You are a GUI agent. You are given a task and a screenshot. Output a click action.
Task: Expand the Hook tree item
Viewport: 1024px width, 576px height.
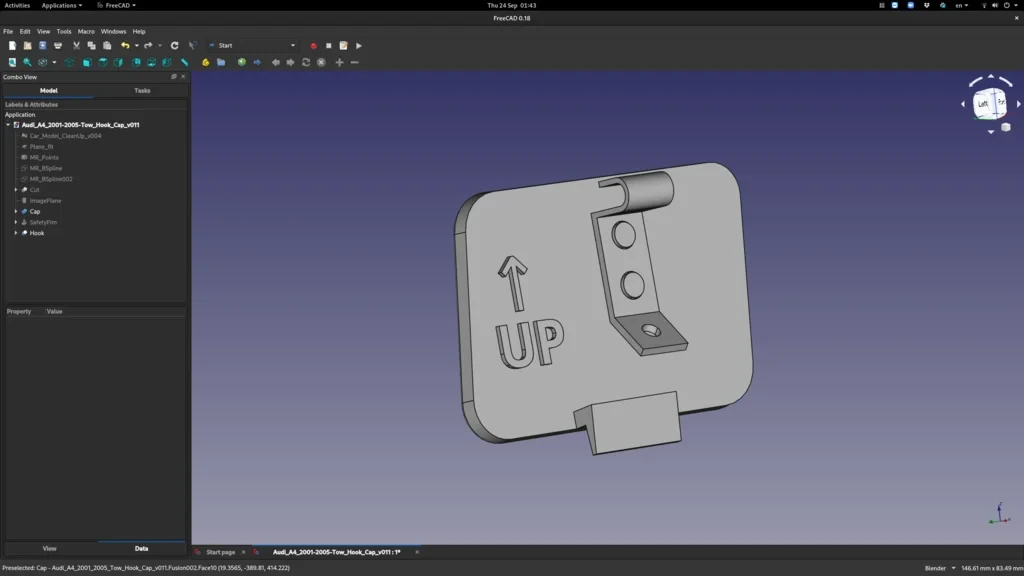point(16,233)
